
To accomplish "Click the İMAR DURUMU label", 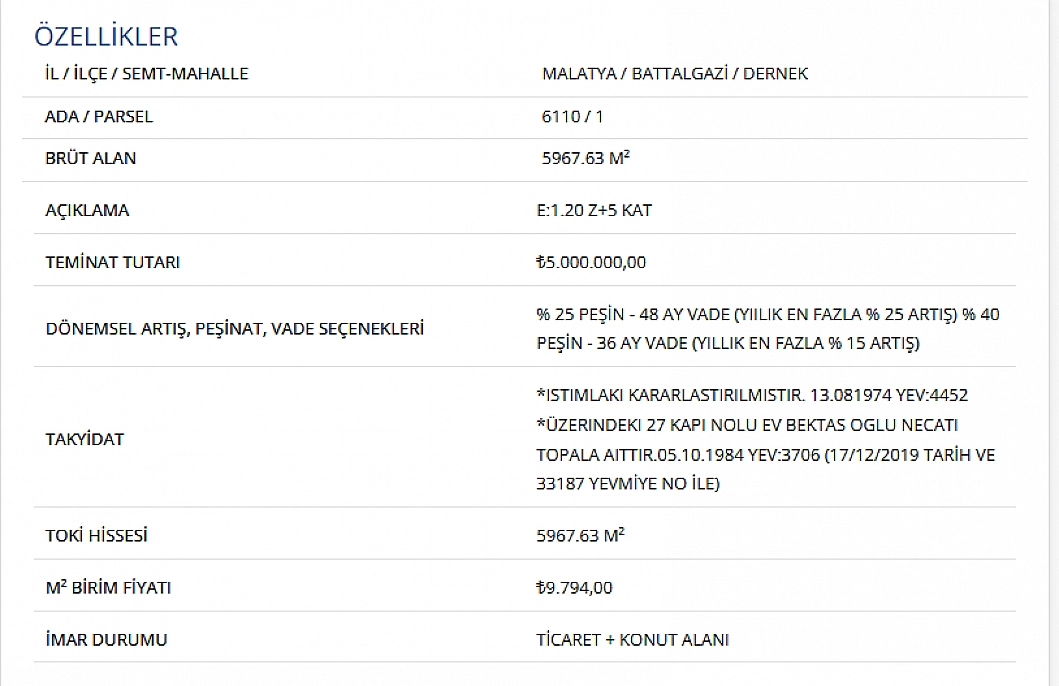I will click(x=106, y=639).
